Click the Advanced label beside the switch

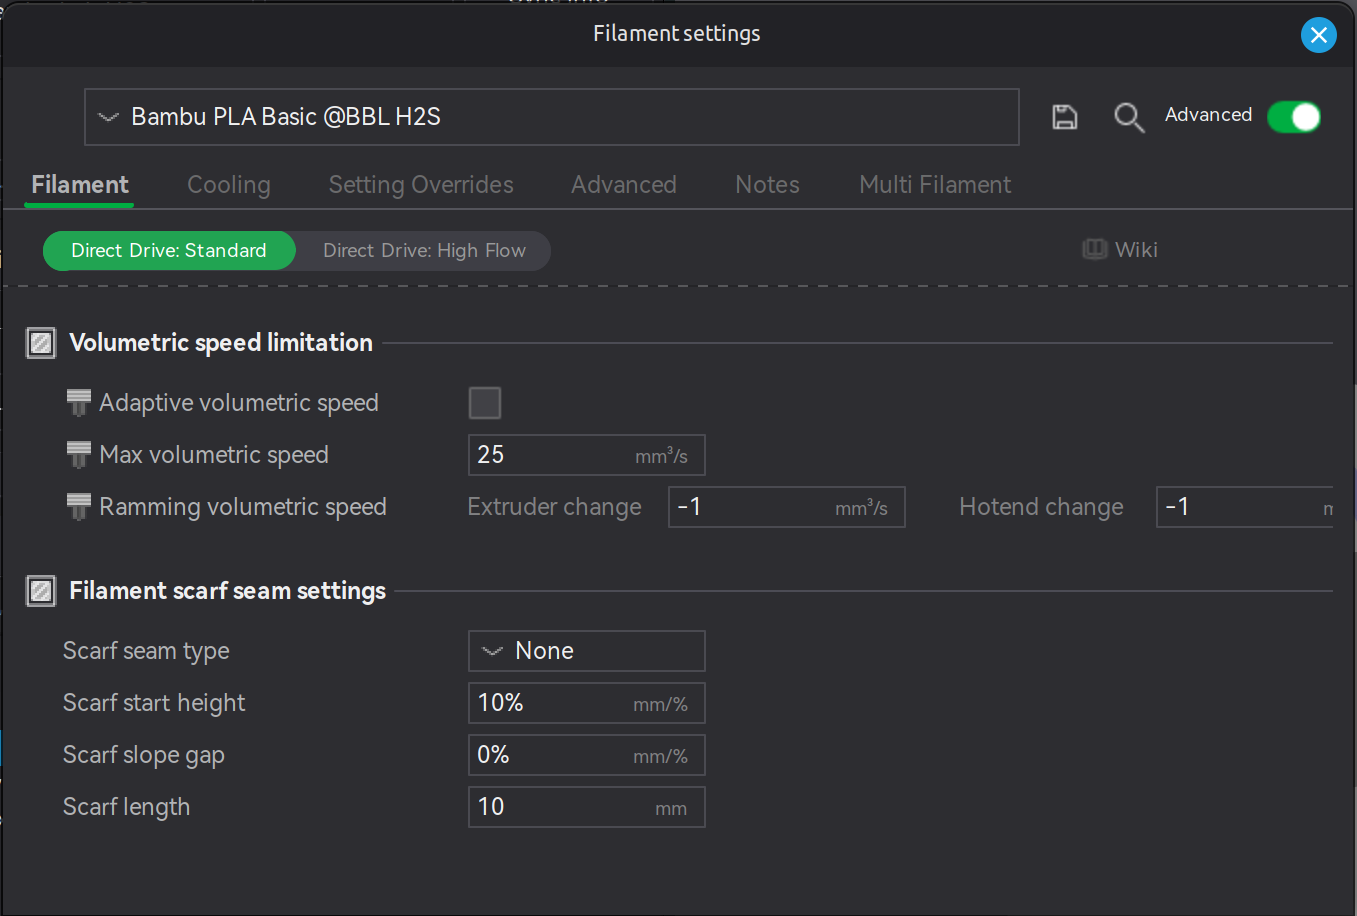[1208, 115]
